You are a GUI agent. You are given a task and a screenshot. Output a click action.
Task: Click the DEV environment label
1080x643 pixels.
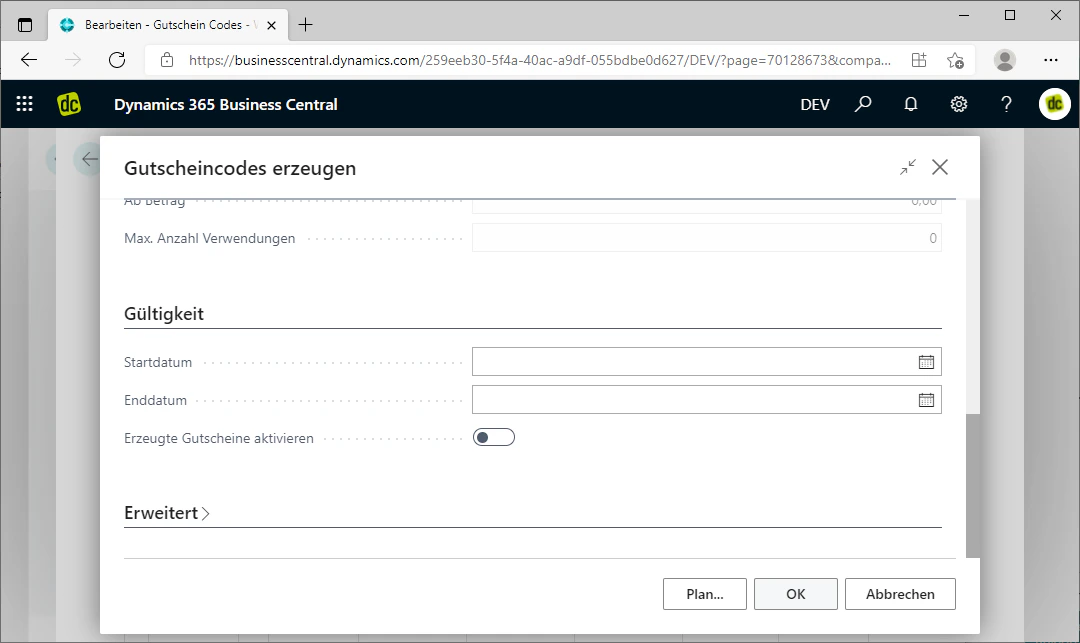point(815,105)
